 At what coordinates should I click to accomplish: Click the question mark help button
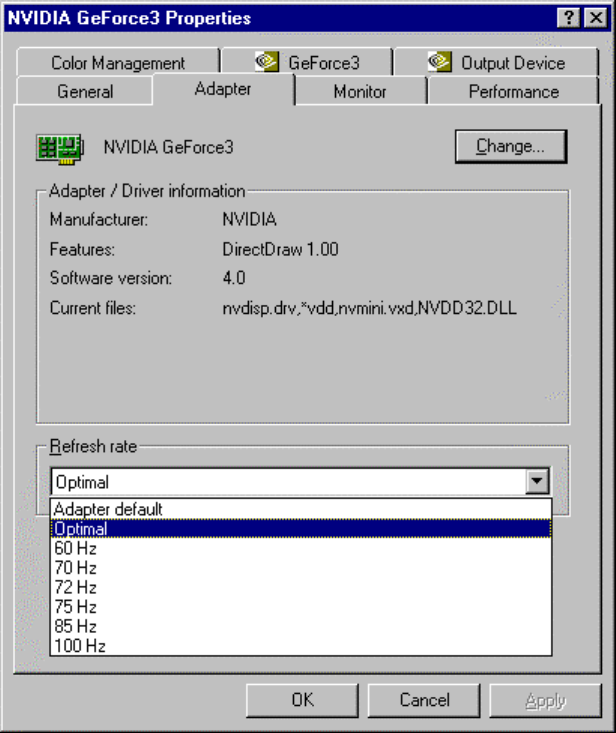pyautogui.click(x=569, y=18)
